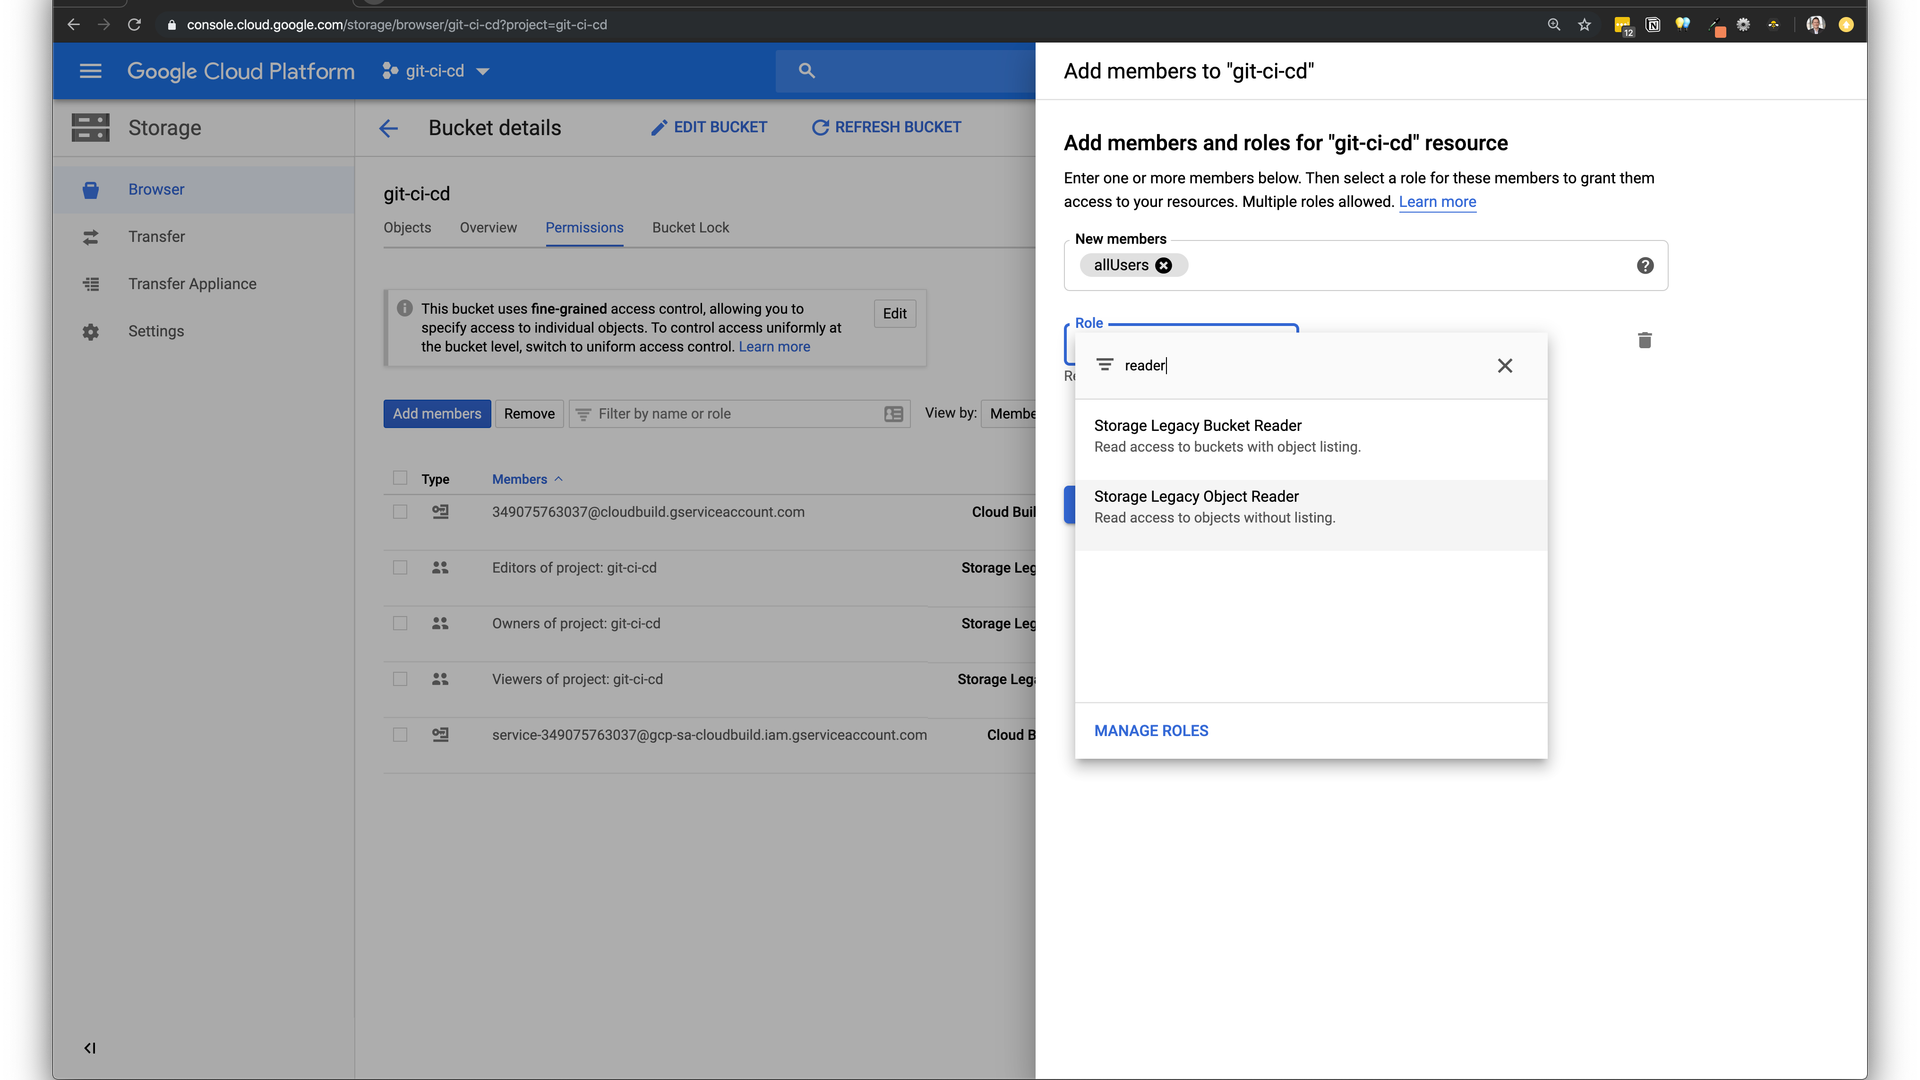Click the density toggle icon in filter bar
Viewport: 1920px width, 1080px height.
point(894,414)
